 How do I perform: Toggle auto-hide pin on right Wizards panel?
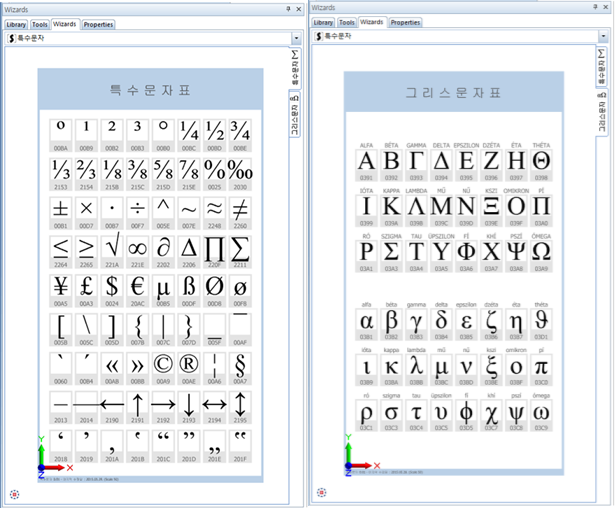(x=596, y=8)
